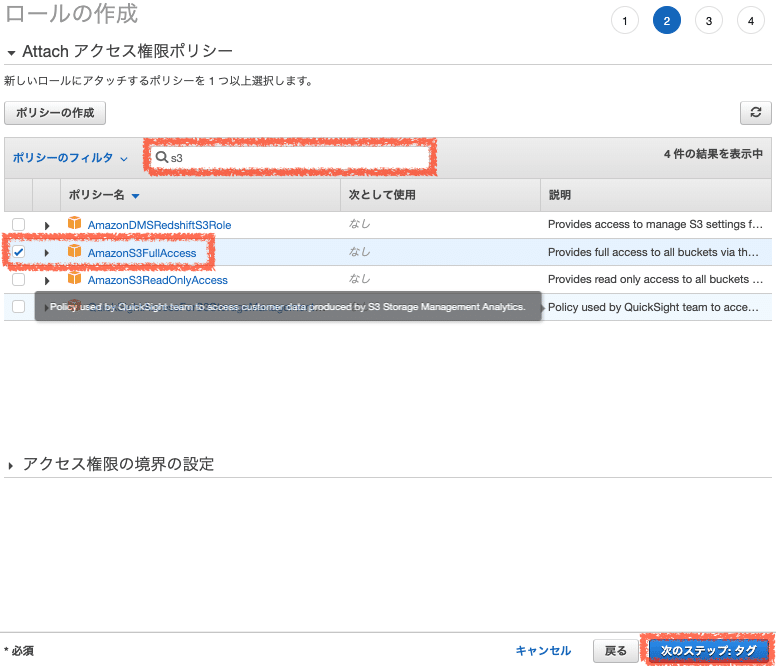776x666 pixels.
Task: Open the AmazonDMSRedshiftS3Role policy link
Action: coord(159,225)
